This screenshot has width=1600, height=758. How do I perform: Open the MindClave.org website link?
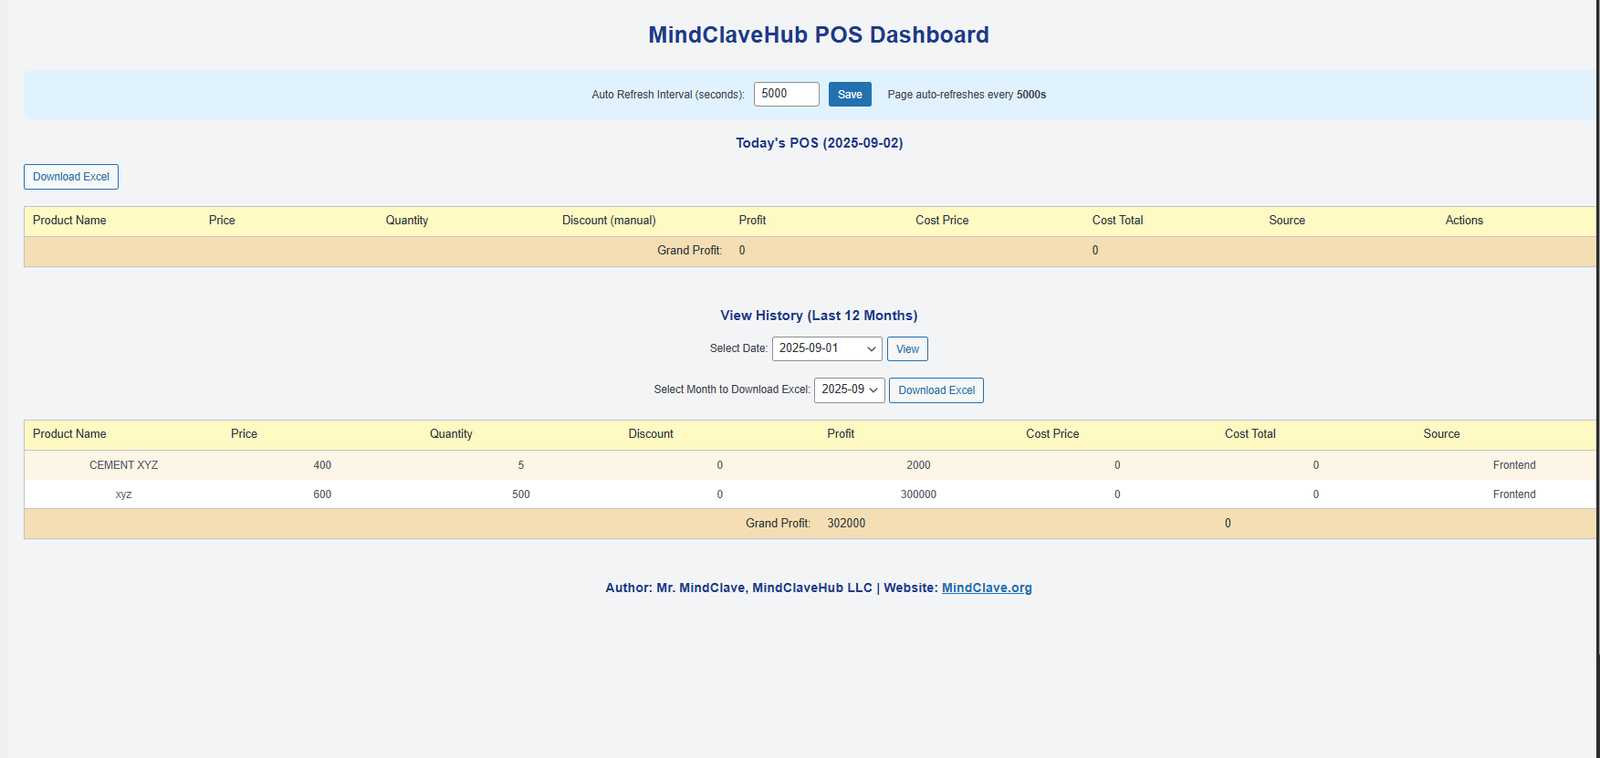[986, 588]
